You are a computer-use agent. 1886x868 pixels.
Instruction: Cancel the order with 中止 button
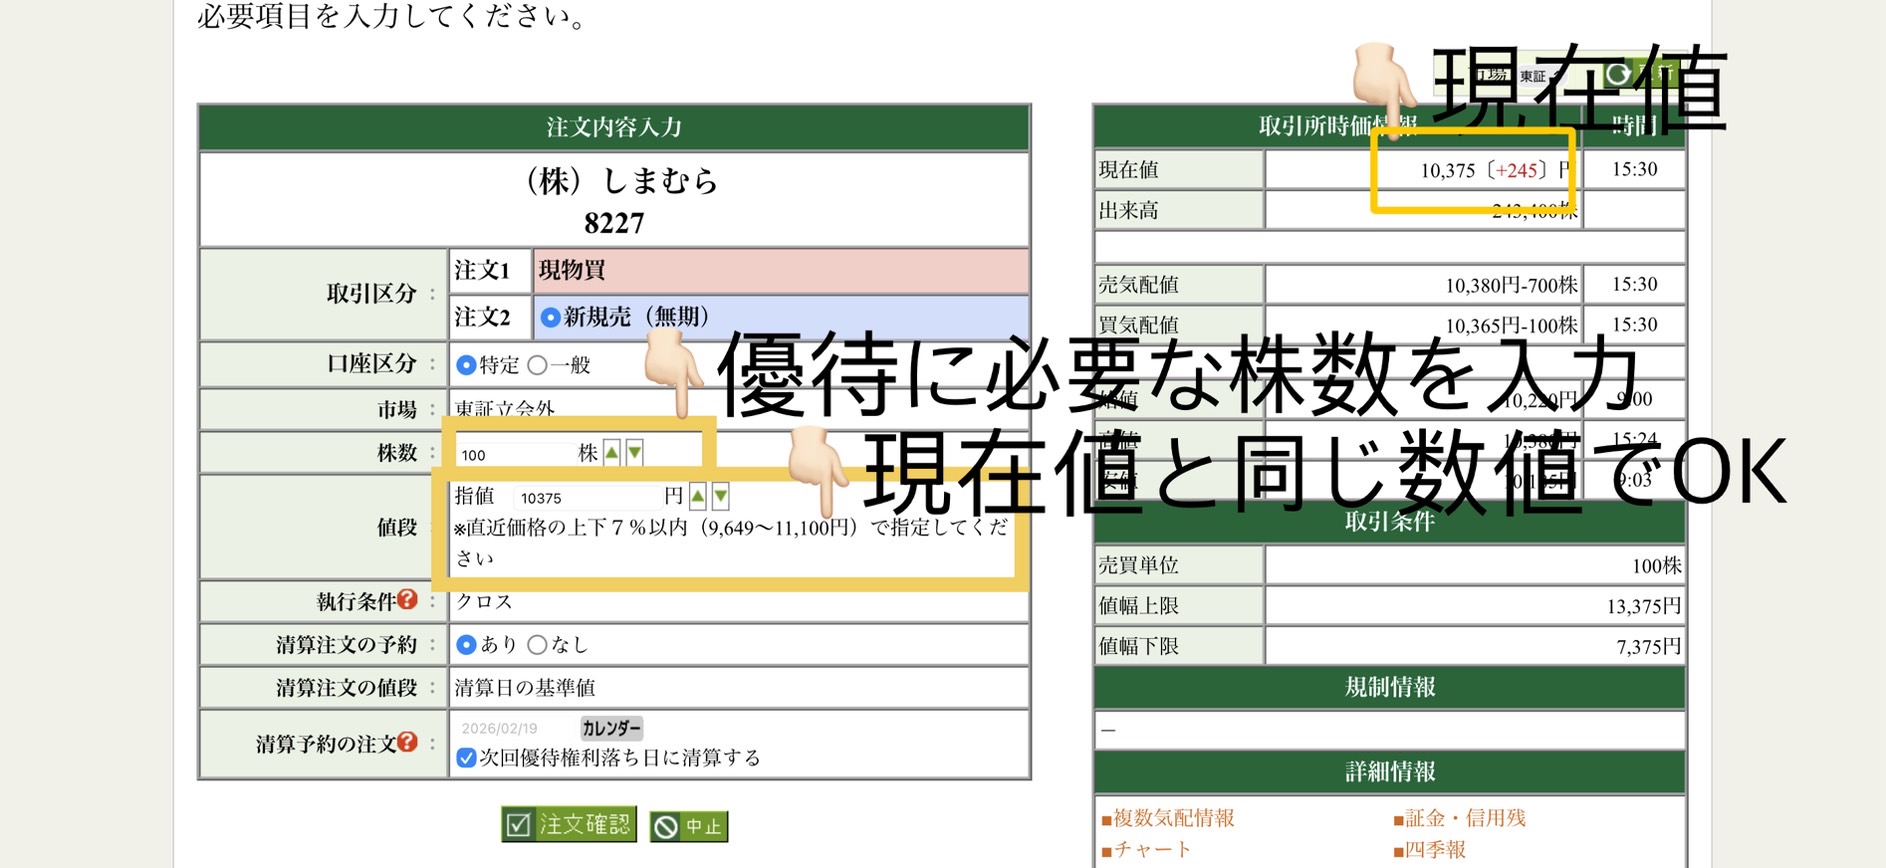[689, 827]
